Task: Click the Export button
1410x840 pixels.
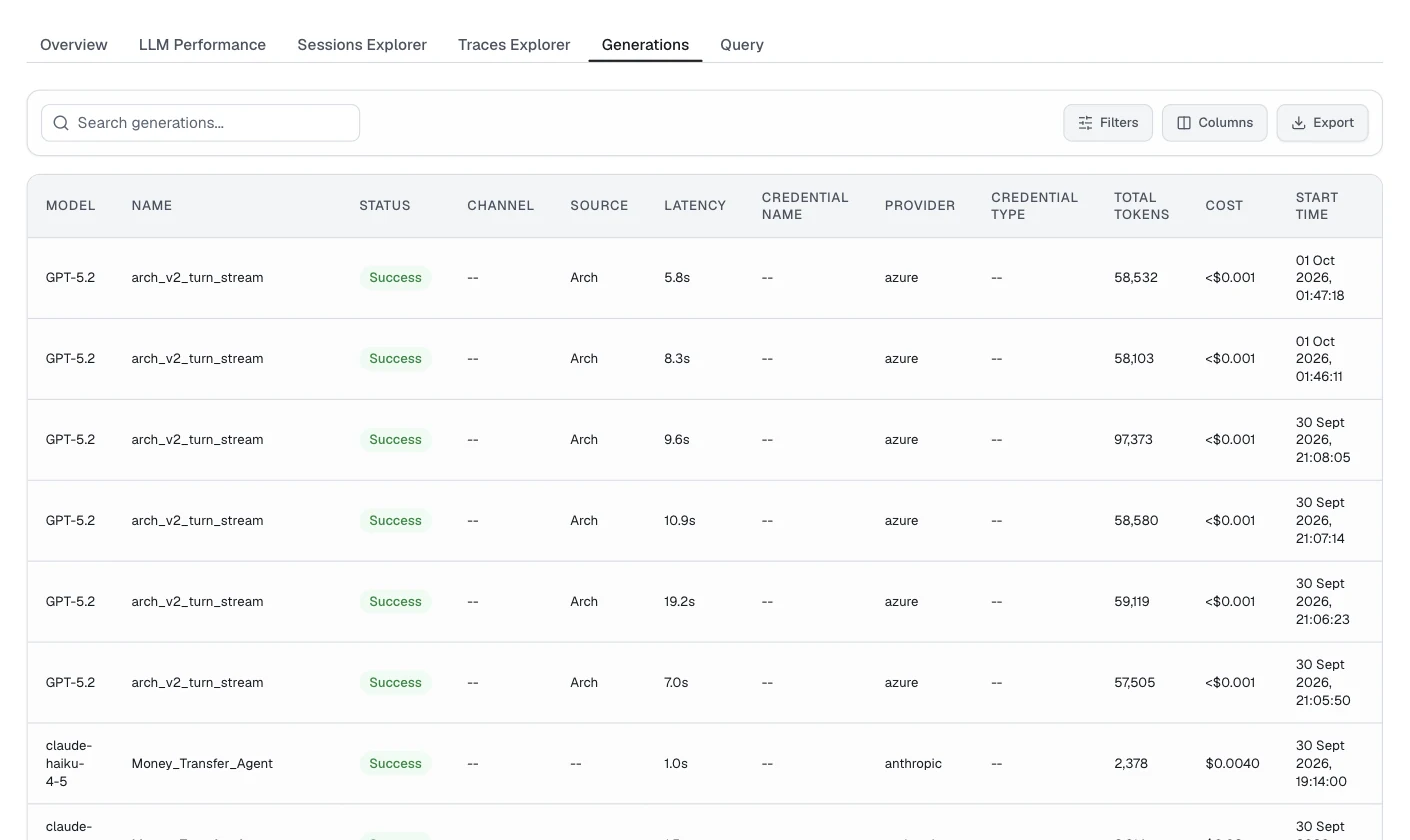Action: click(1322, 123)
